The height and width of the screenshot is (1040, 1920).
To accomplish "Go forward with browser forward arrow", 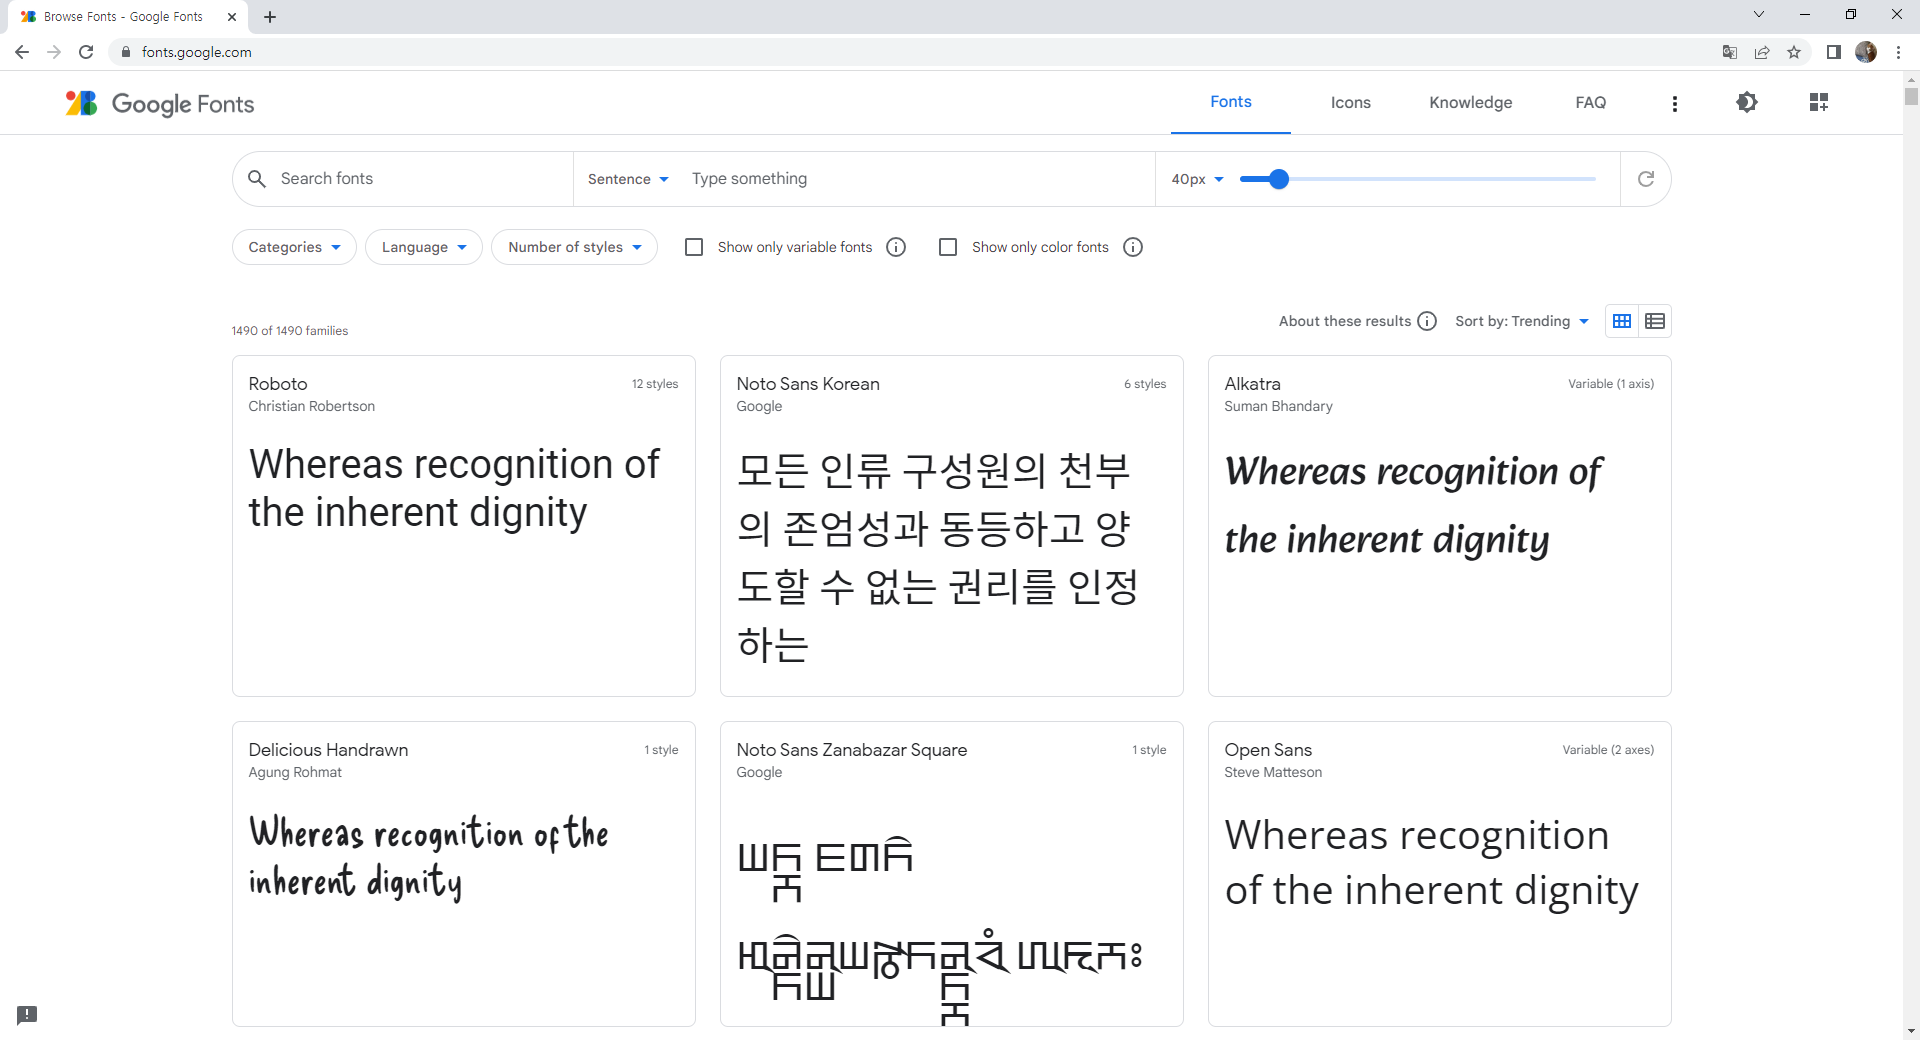I will pyautogui.click(x=54, y=52).
